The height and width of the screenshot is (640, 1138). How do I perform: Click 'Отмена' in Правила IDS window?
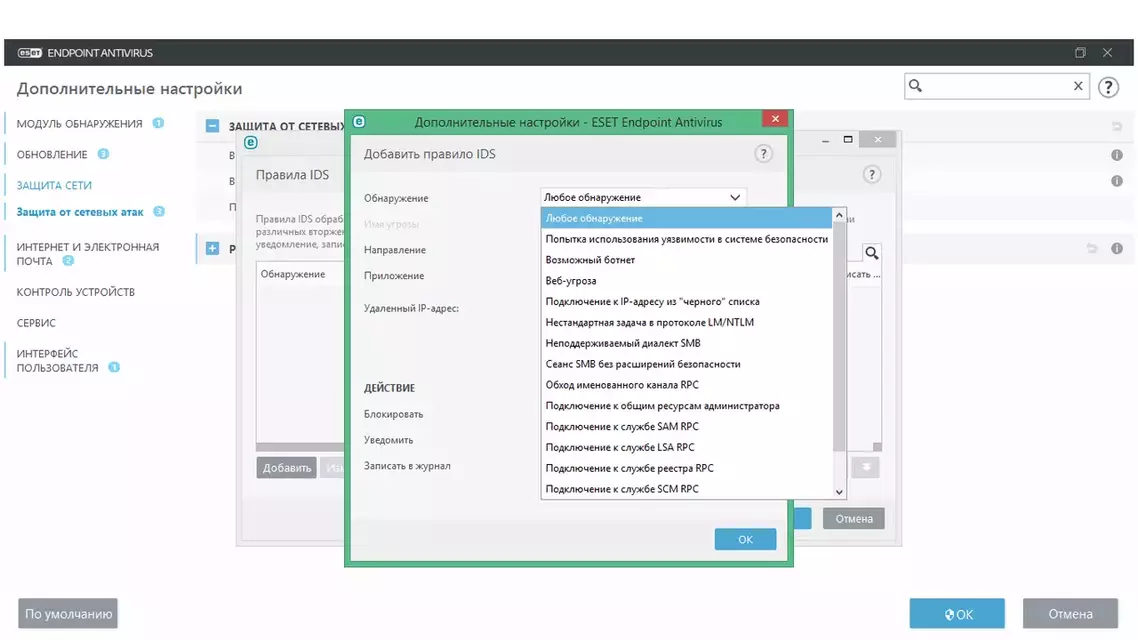pos(854,519)
